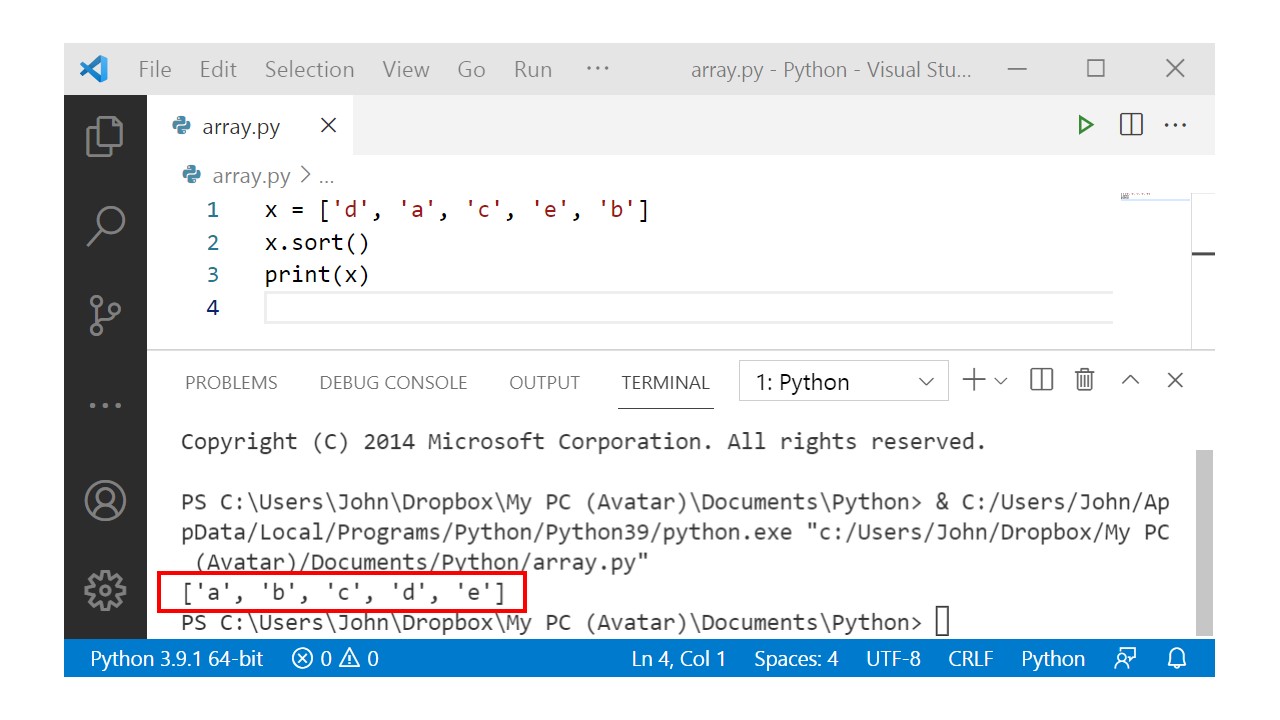The width and height of the screenshot is (1280, 720).
Task: Open the 1: Python terminal selector dropdown
Action: click(x=844, y=382)
